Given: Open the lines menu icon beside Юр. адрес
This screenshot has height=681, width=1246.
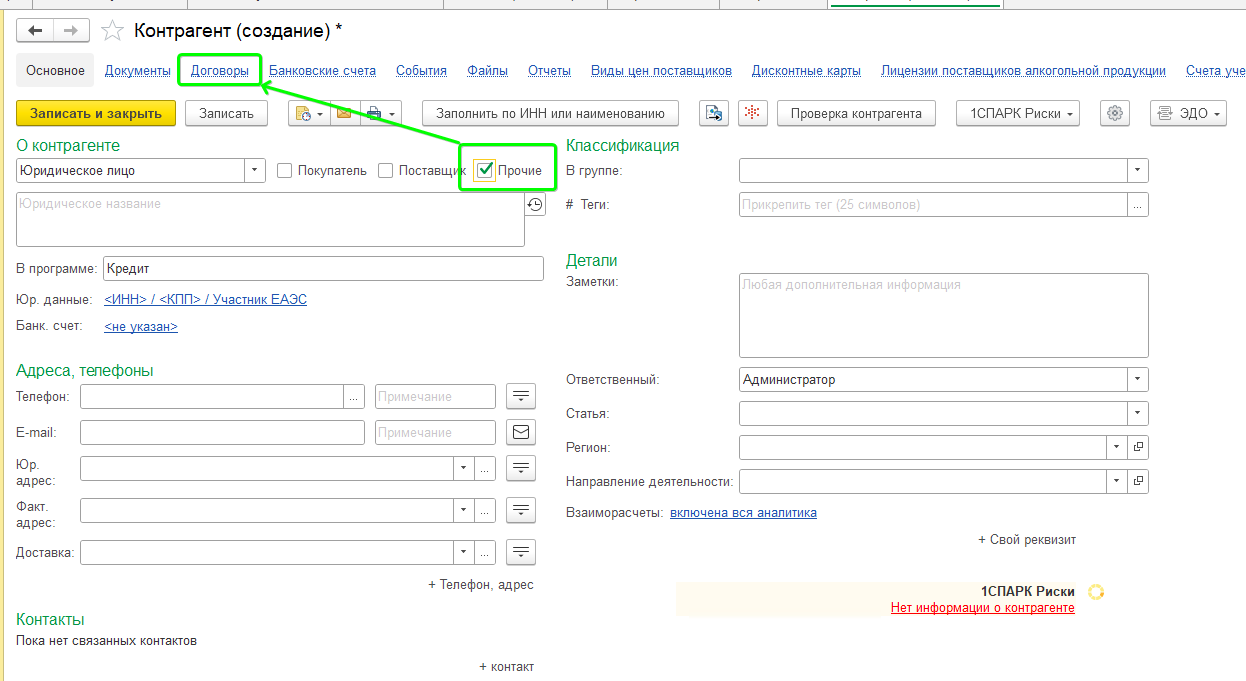Looking at the screenshot, I should (521, 468).
